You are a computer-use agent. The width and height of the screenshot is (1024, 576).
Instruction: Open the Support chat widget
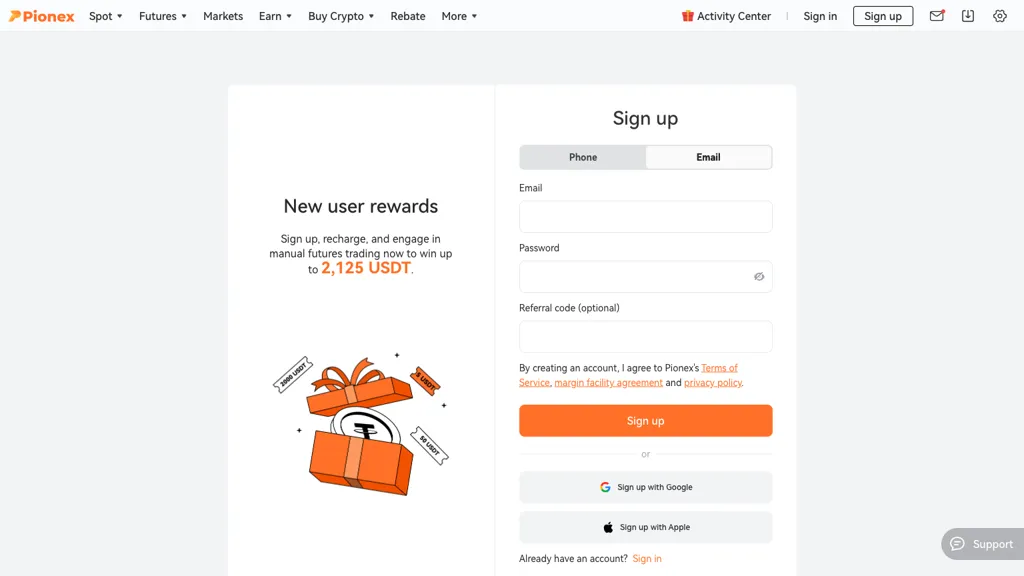click(982, 544)
